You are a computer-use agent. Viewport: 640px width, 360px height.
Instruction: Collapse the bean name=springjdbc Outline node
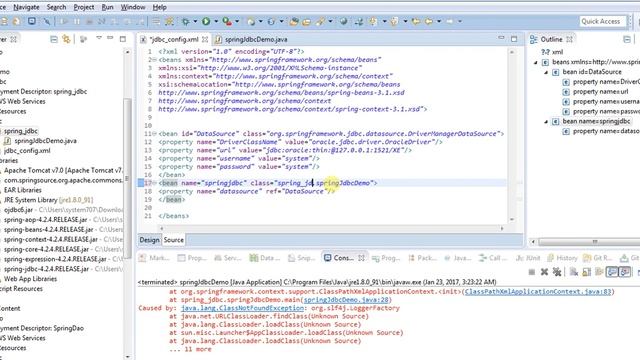[546, 122]
